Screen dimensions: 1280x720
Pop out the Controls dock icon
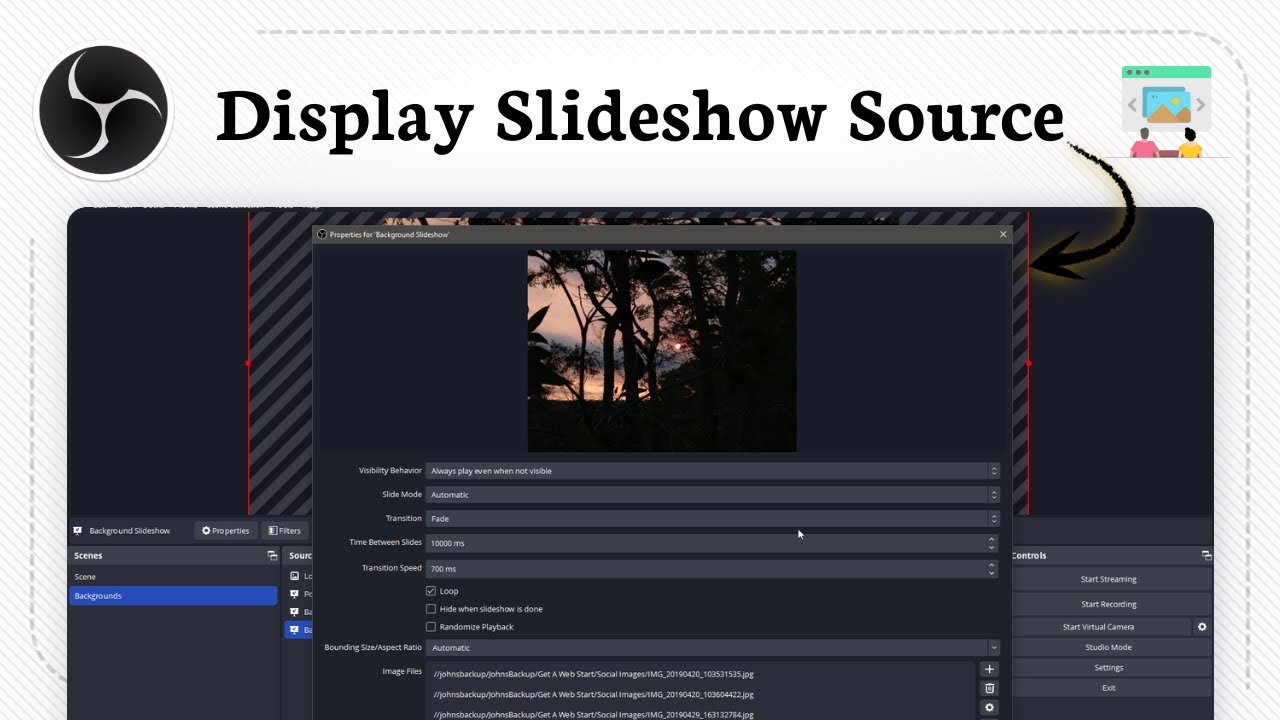click(x=1206, y=556)
